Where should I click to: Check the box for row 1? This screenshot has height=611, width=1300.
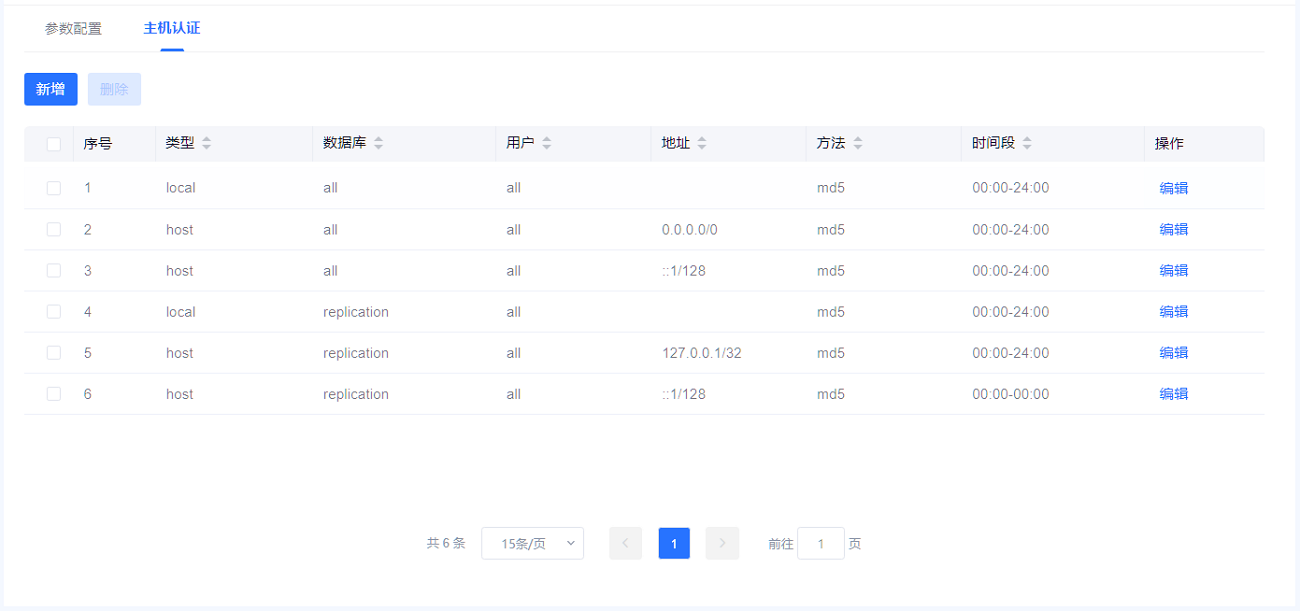point(54,188)
